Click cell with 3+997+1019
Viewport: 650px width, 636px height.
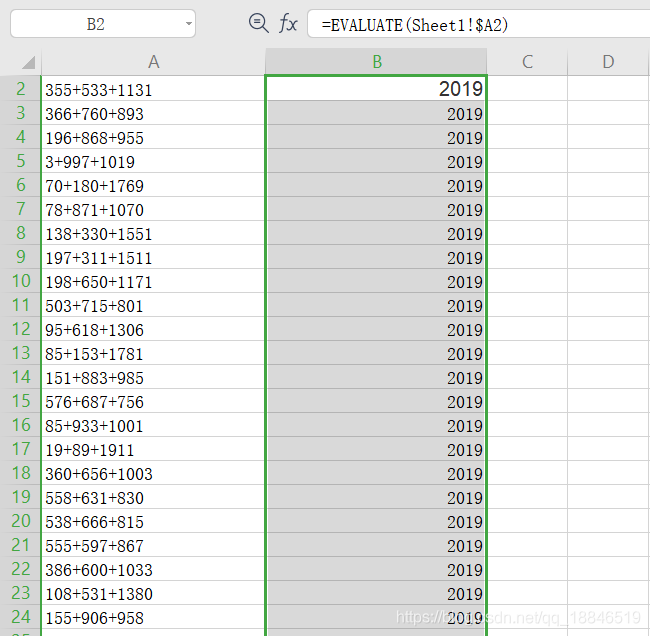point(153,161)
